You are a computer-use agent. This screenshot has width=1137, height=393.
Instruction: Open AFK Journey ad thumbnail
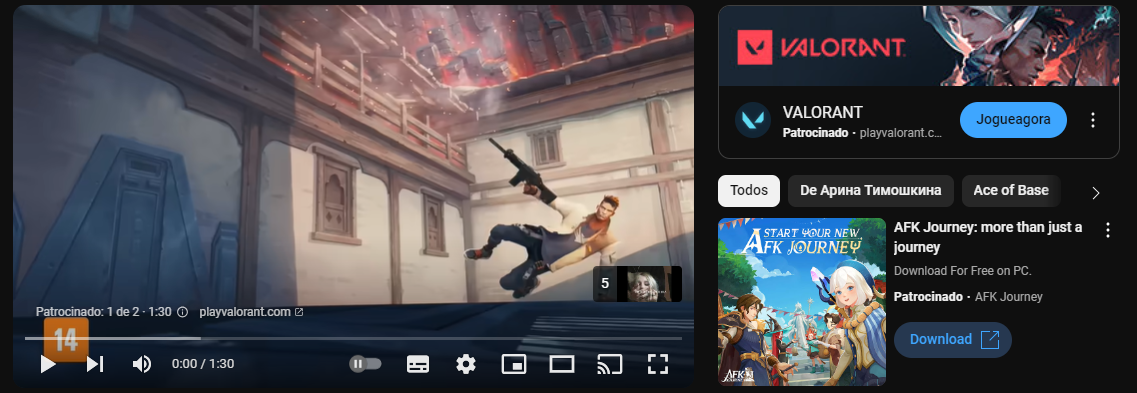coord(802,302)
